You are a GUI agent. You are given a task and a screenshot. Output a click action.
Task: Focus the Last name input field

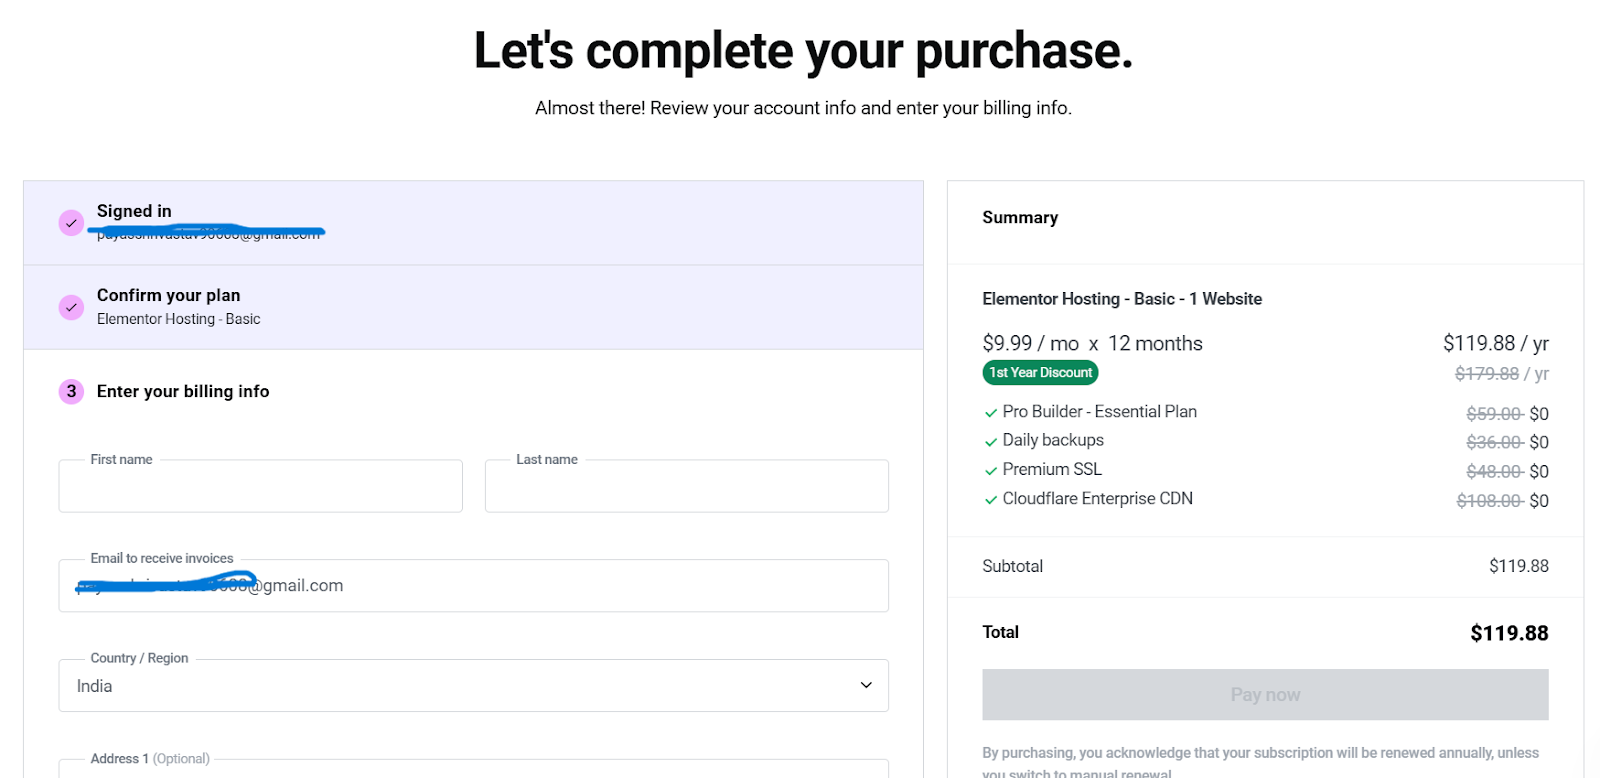686,487
